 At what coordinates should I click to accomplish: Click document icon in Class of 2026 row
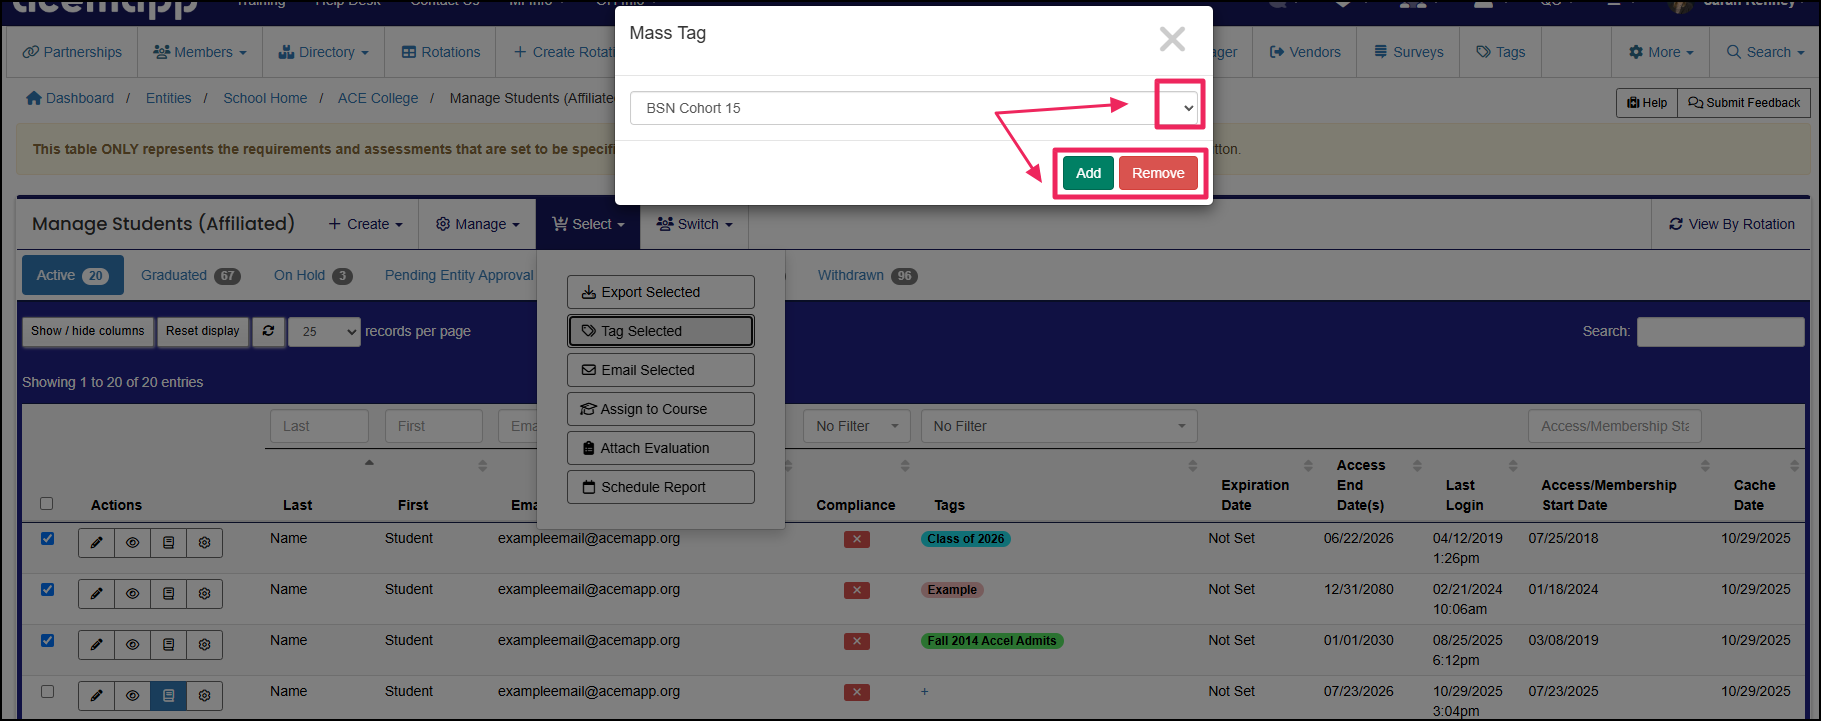[x=168, y=543]
